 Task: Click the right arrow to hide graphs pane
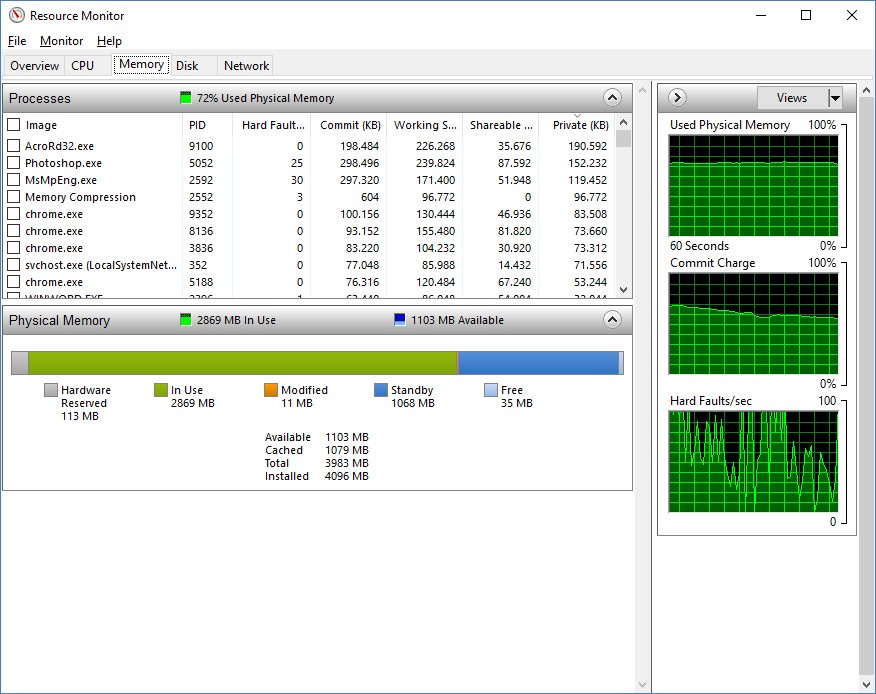pyautogui.click(x=677, y=97)
